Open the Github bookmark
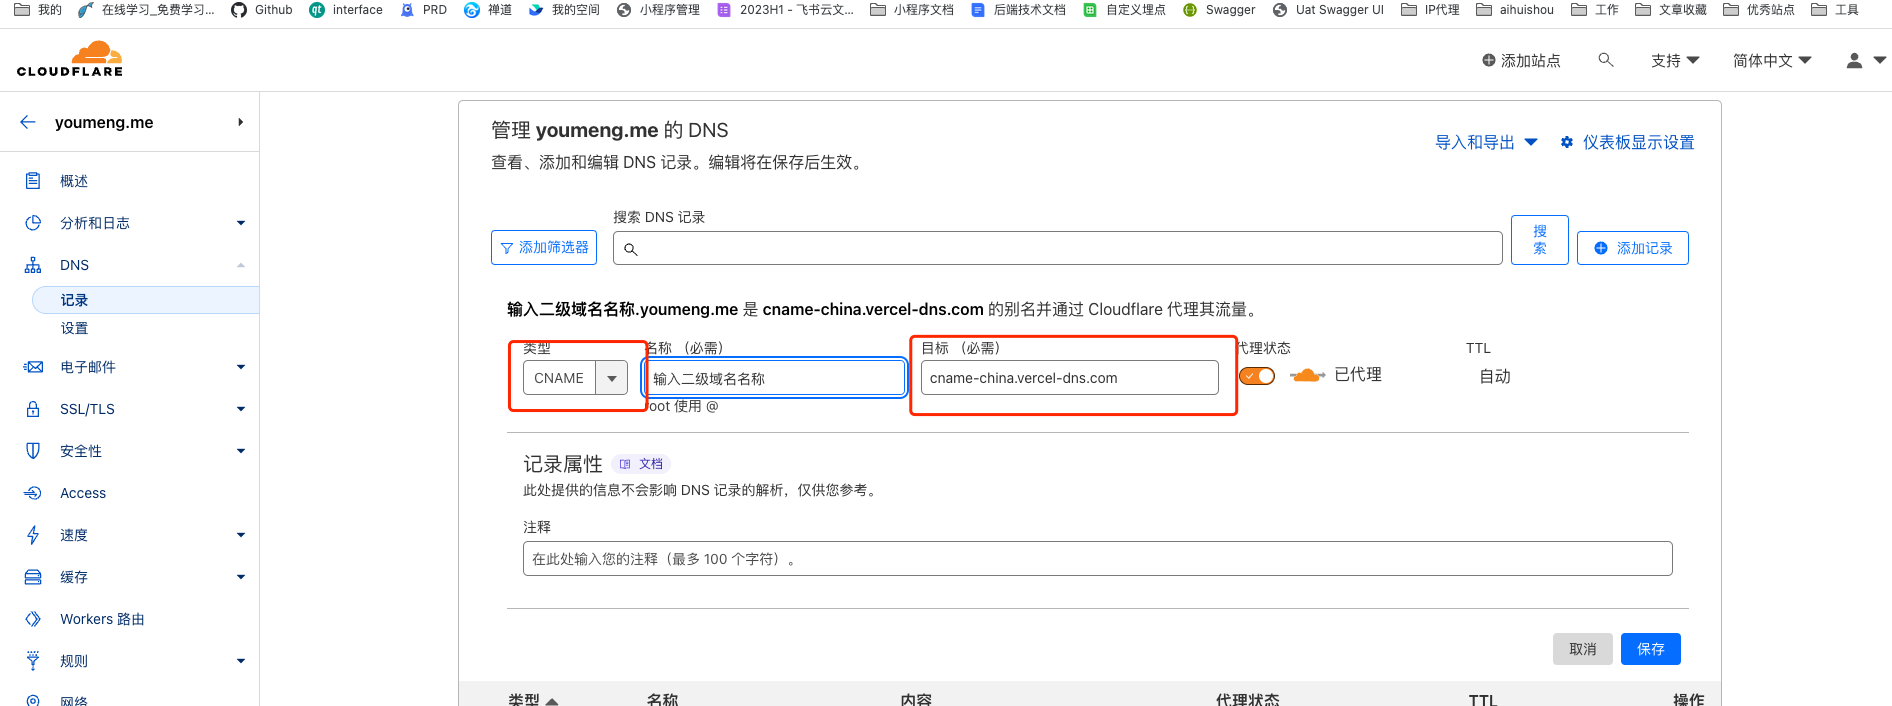This screenshot has height=706, width=1892. pos(261,10)
